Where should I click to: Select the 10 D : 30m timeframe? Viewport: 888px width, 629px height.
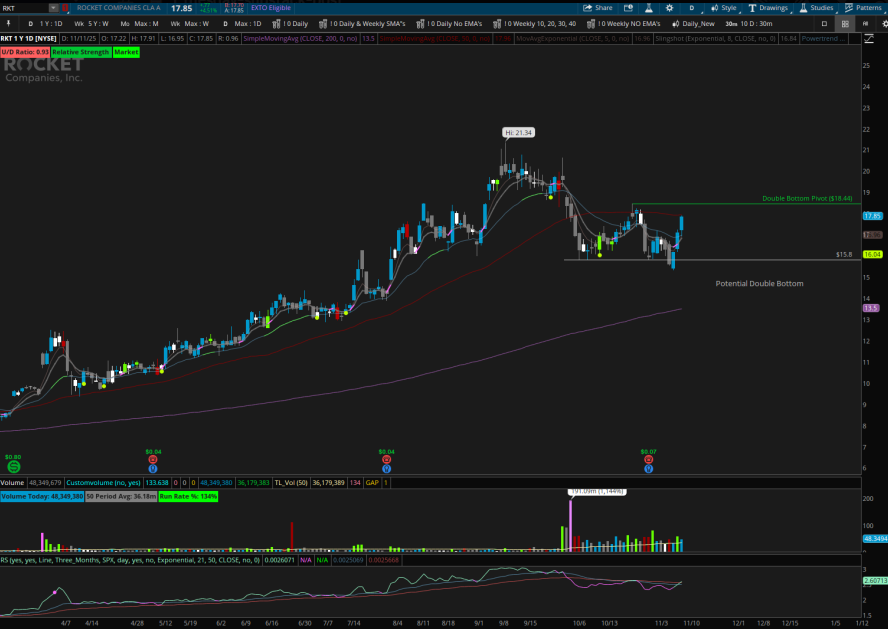pyautogui.click(x=749, y=24)
